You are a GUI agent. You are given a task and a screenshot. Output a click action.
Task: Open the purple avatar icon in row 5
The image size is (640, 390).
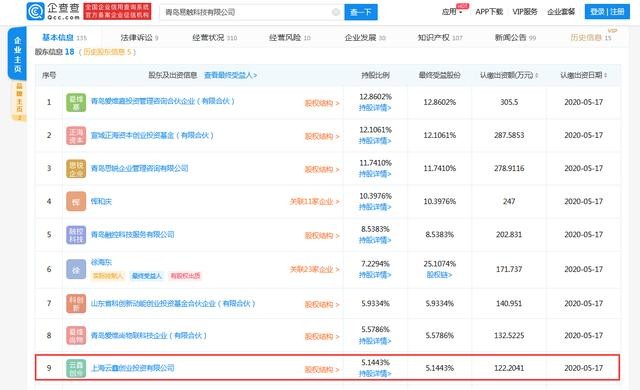point(76,235)
